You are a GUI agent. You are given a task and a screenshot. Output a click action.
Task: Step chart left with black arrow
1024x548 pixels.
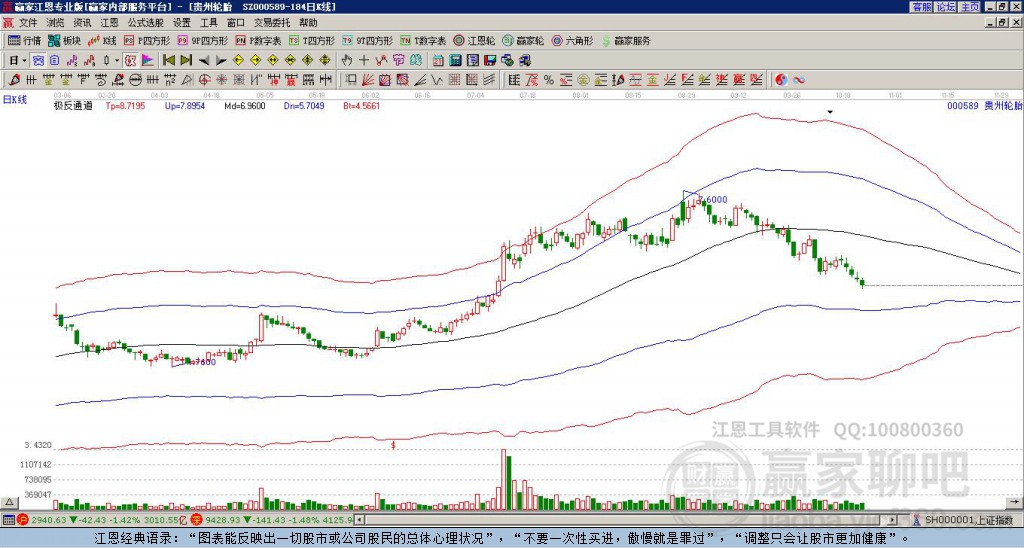pyautogui.click(x=204, y=61)
